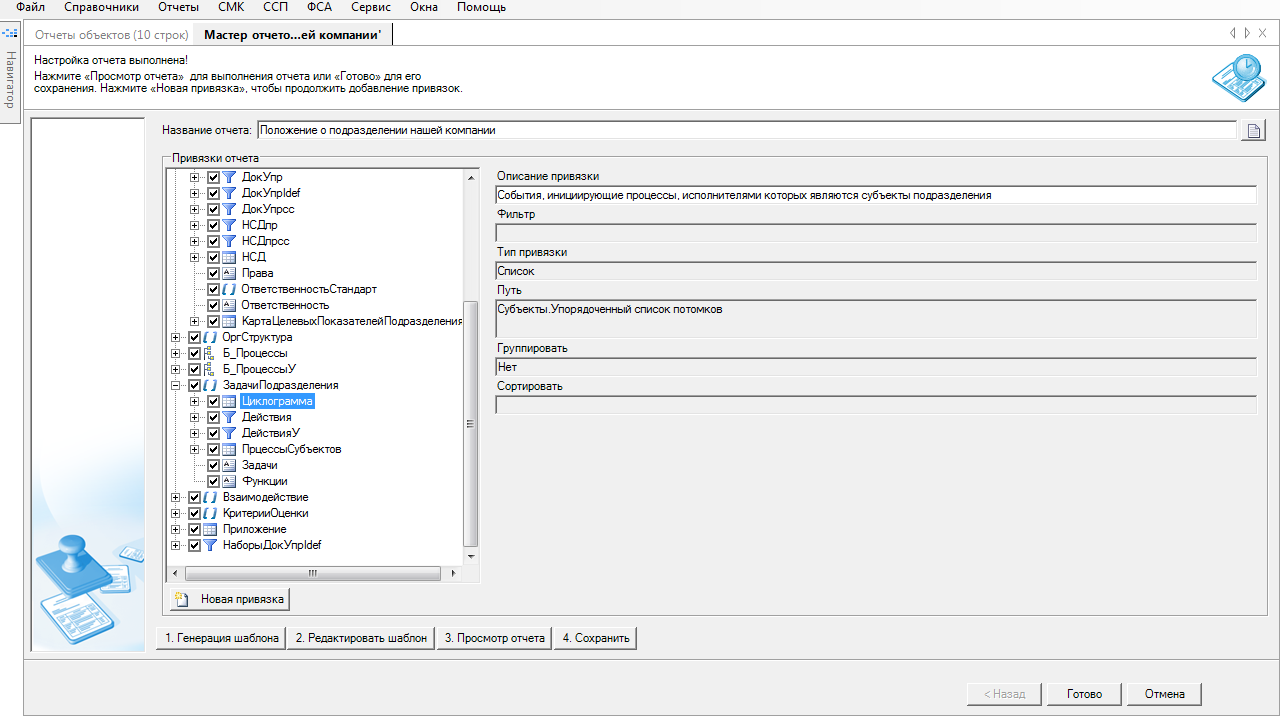Click the 3. Просмотр отчета button

pos(494,638)
